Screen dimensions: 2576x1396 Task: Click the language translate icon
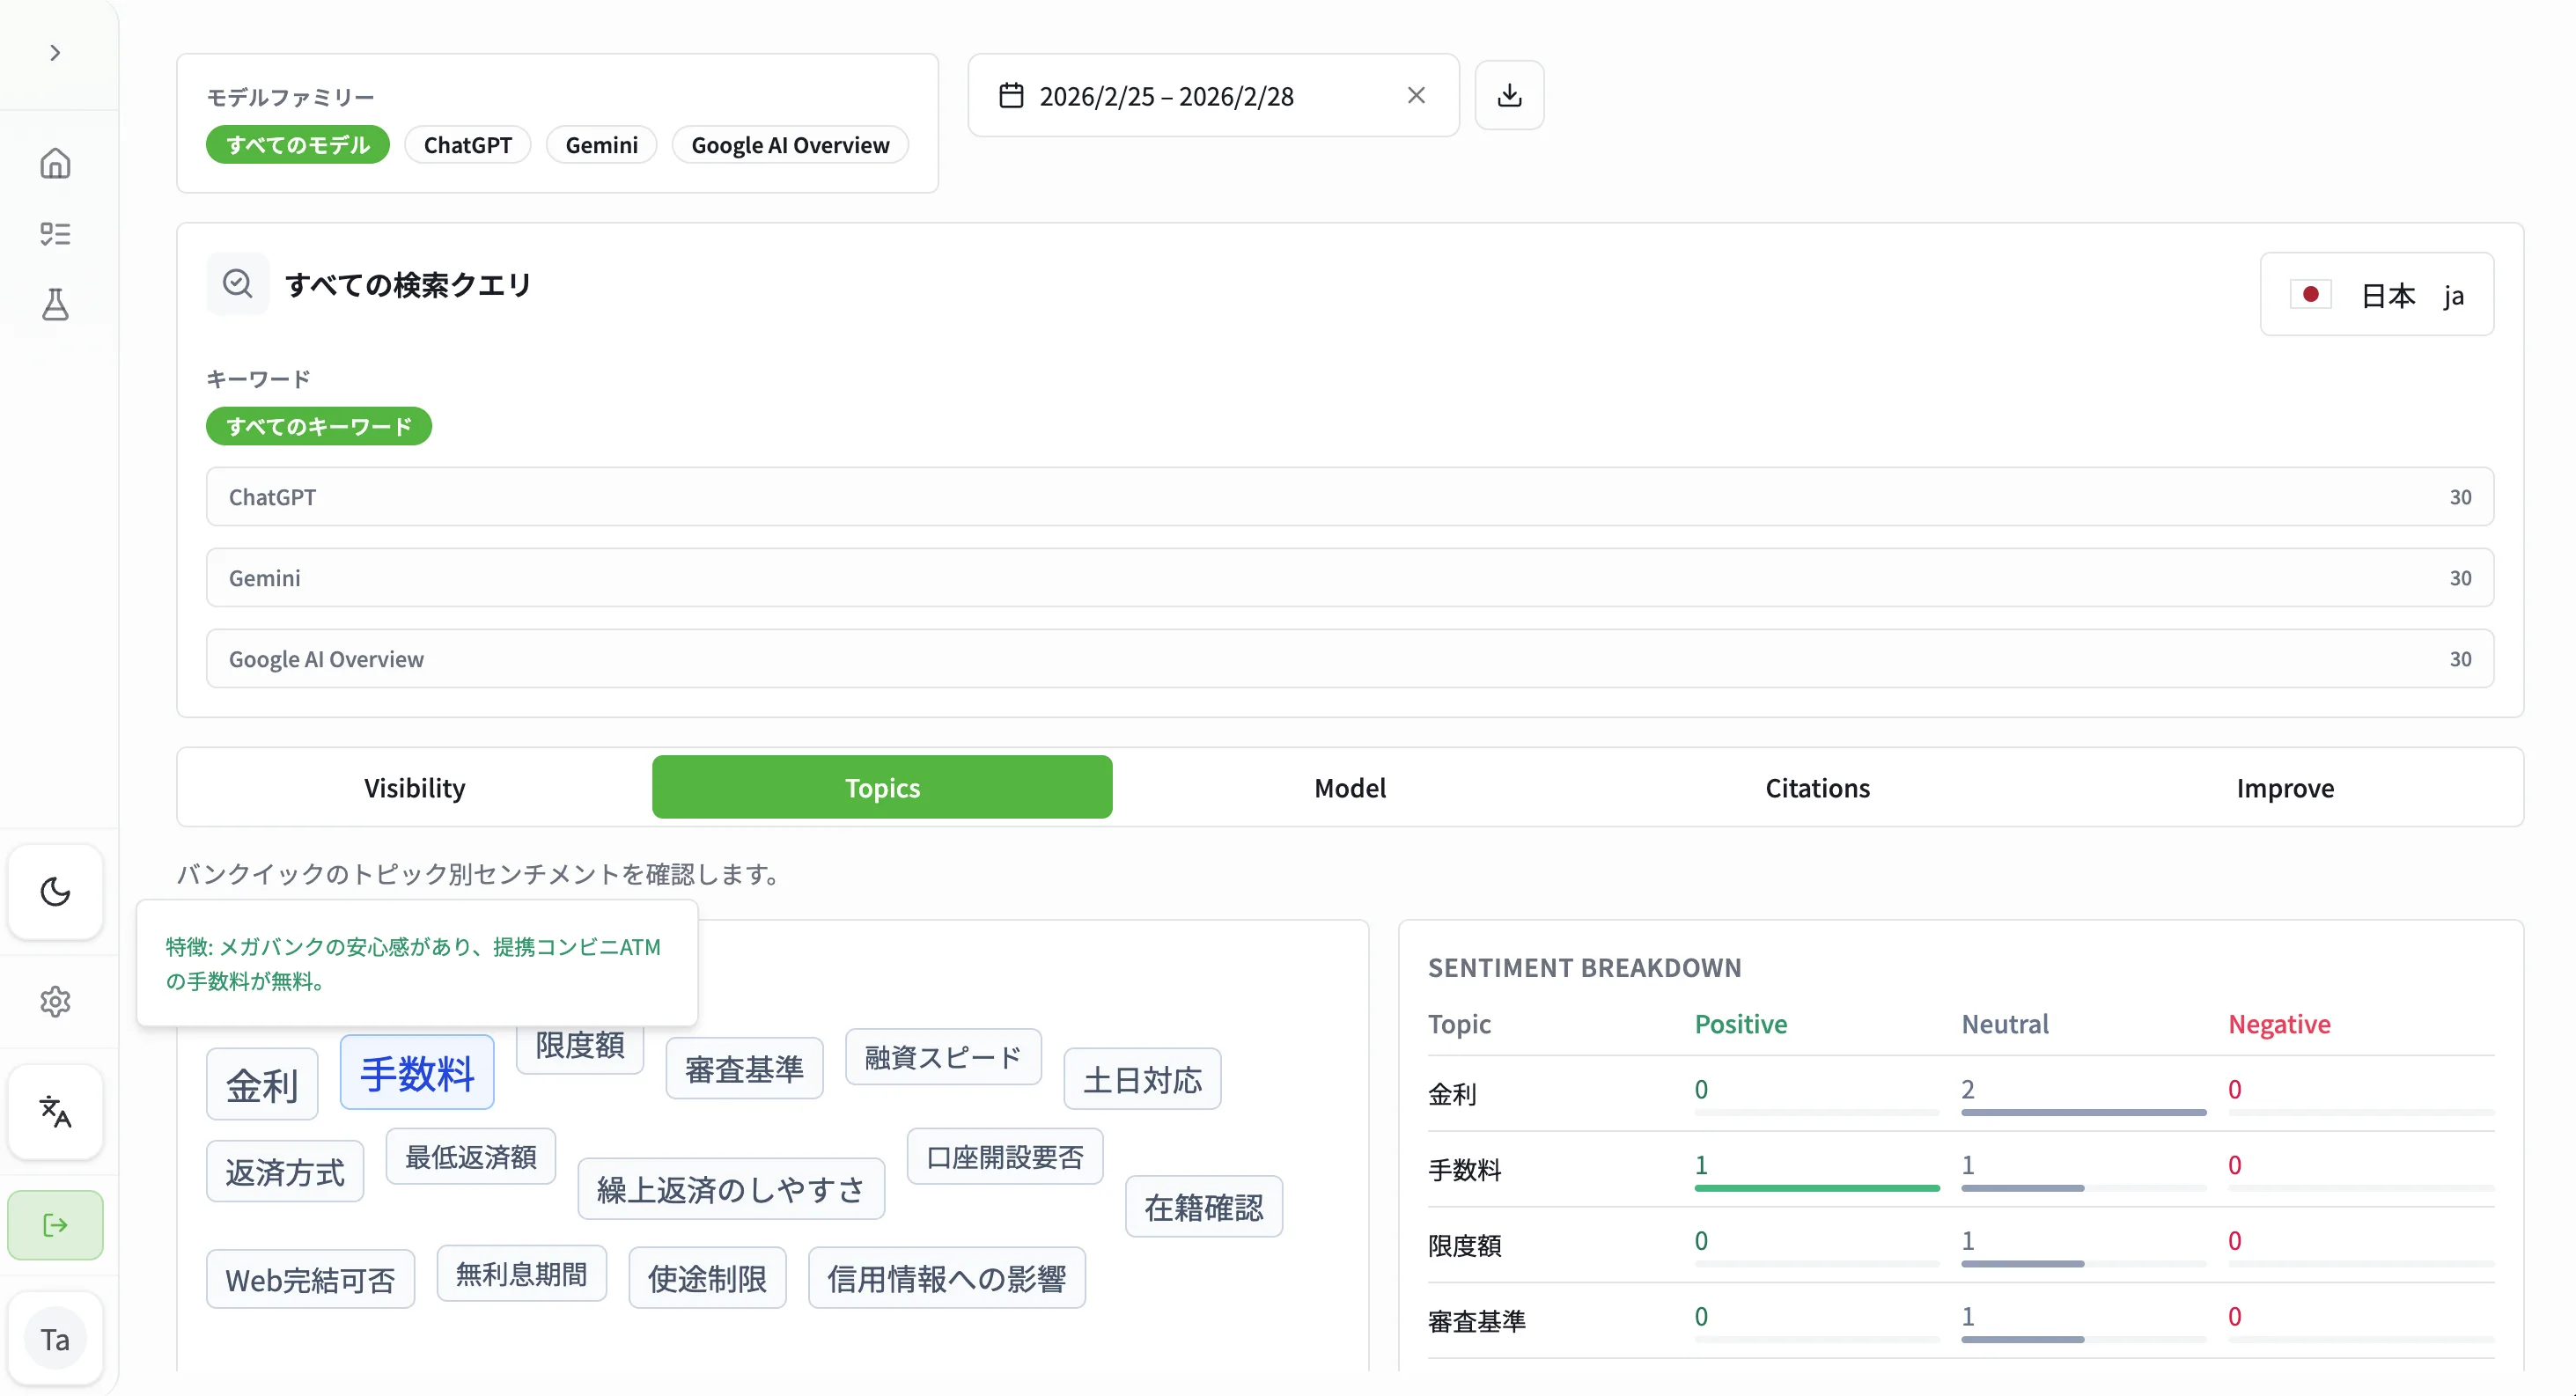coord(55,1111)
